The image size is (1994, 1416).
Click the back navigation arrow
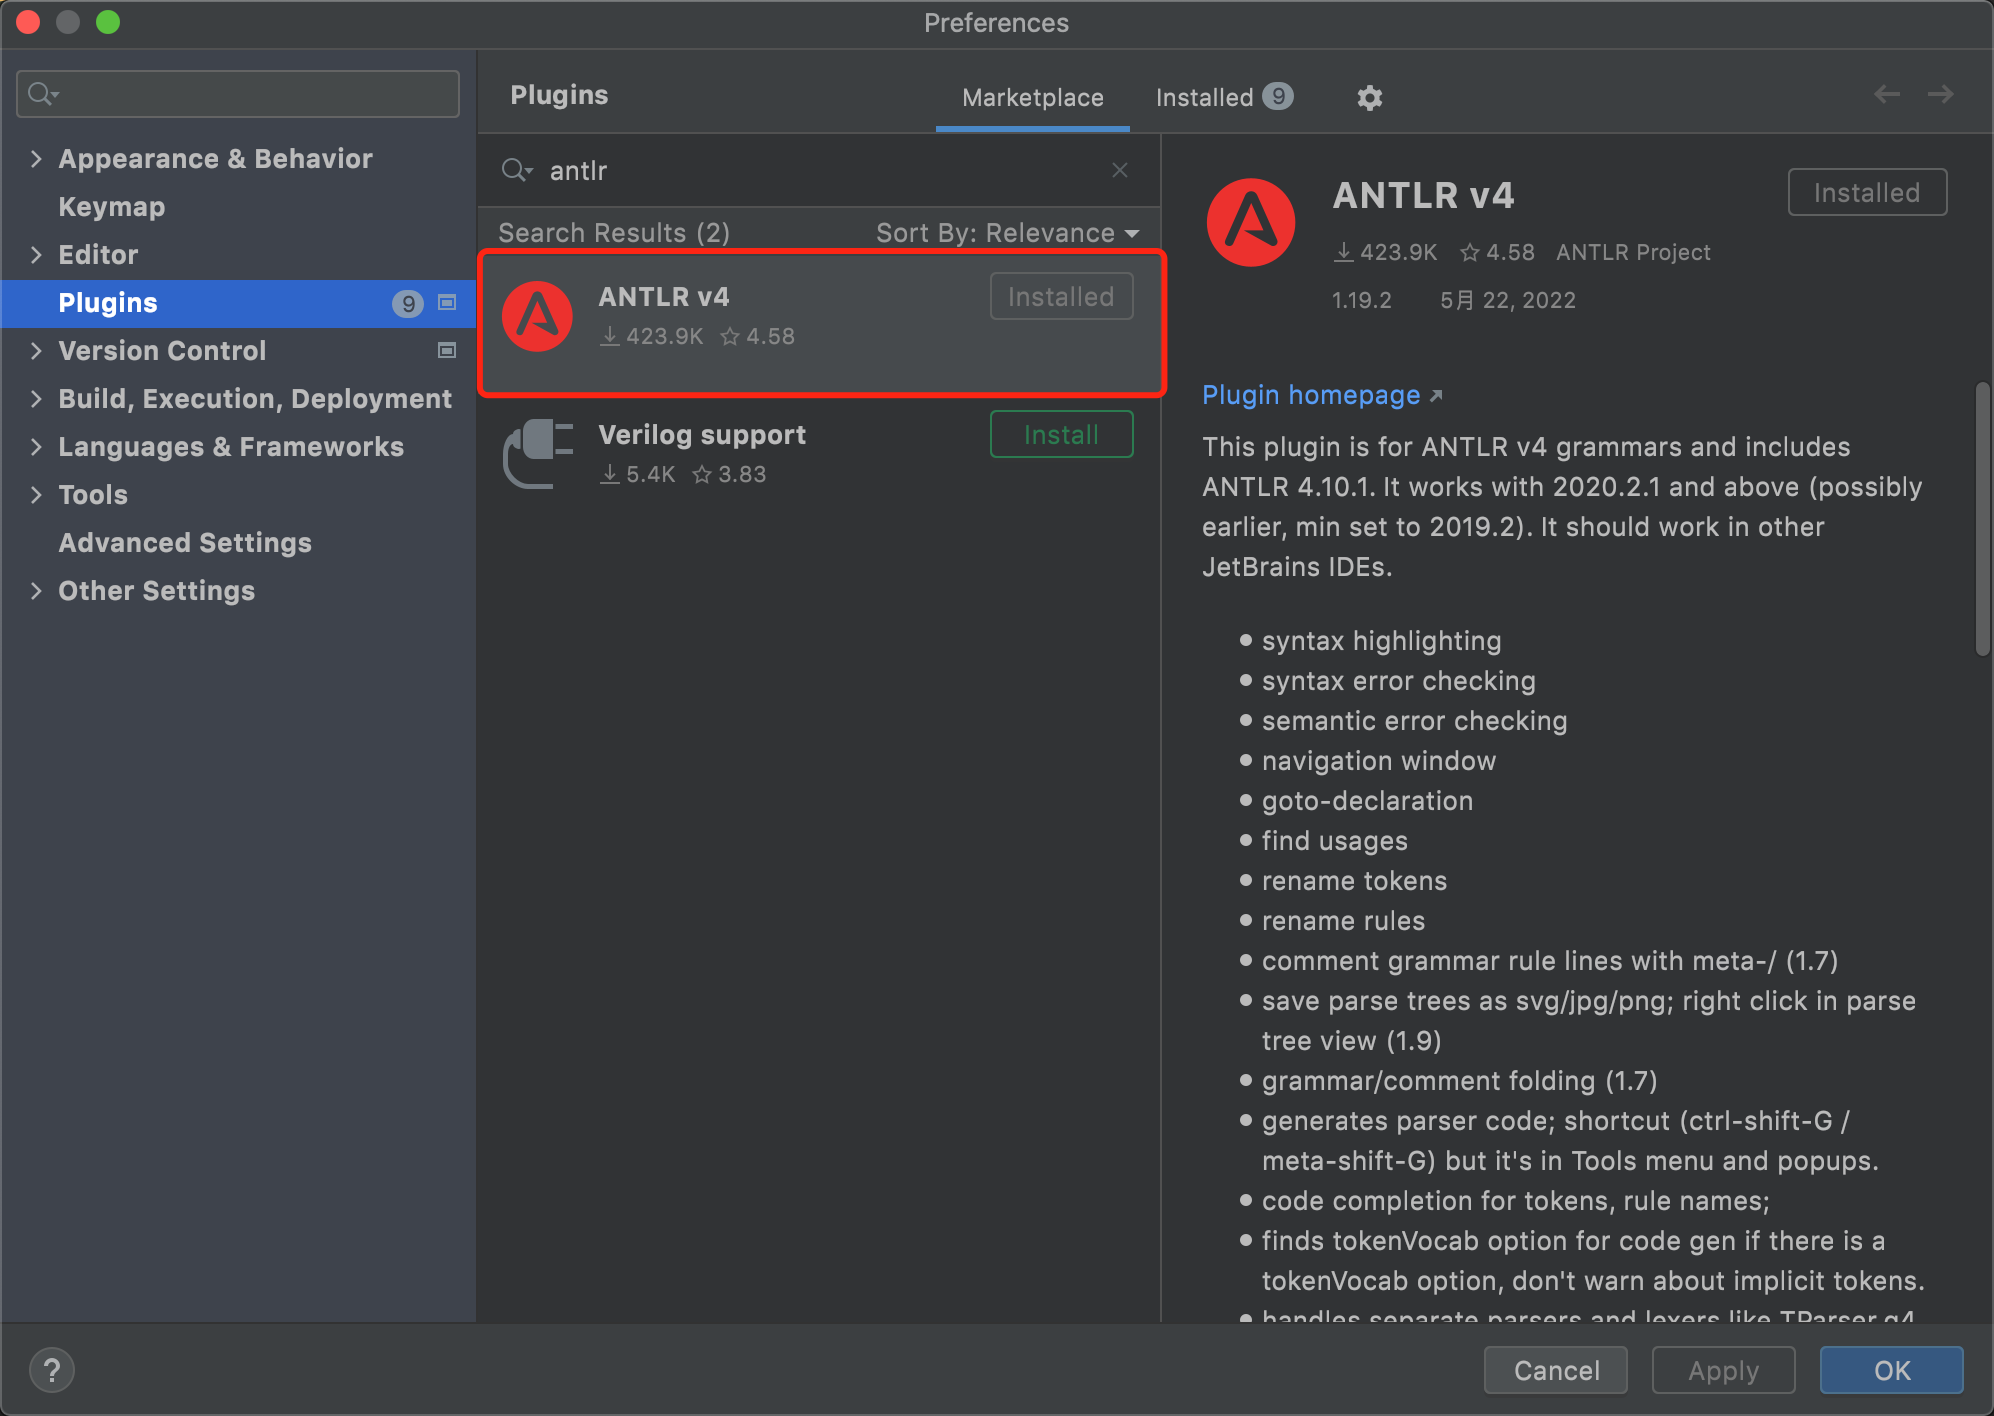[x=1886, y=94]
